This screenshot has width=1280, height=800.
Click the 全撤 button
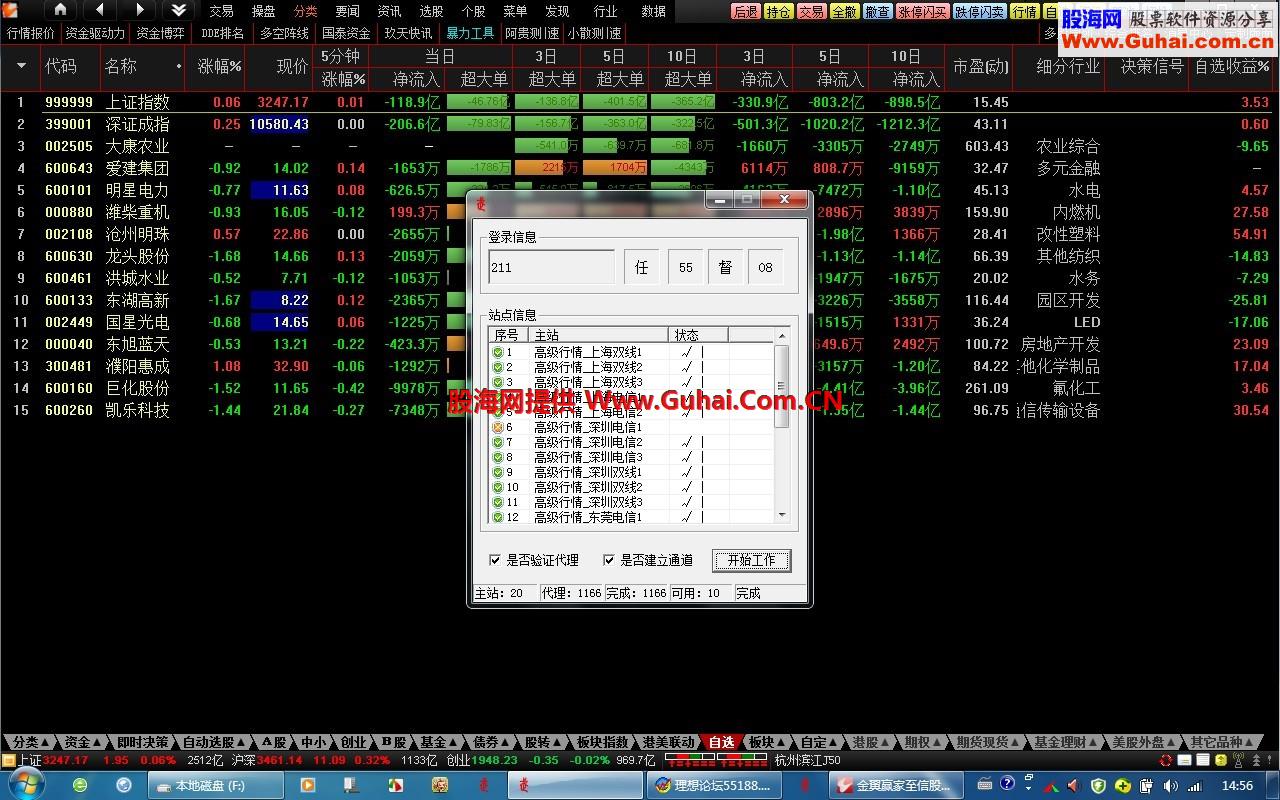[844, 11]
